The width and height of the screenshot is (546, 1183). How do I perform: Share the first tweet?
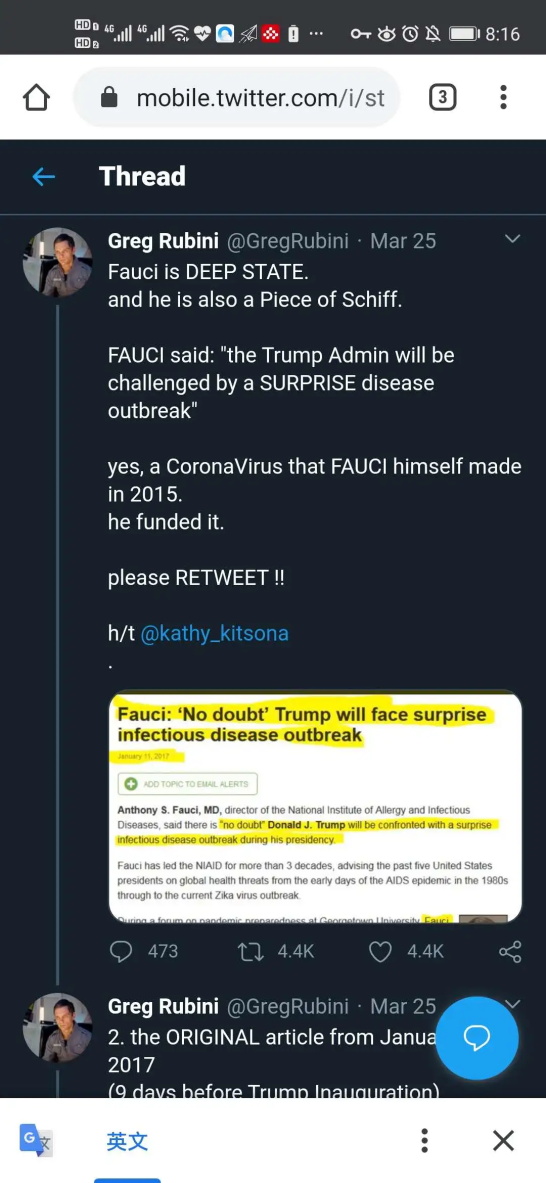[510, 951]
